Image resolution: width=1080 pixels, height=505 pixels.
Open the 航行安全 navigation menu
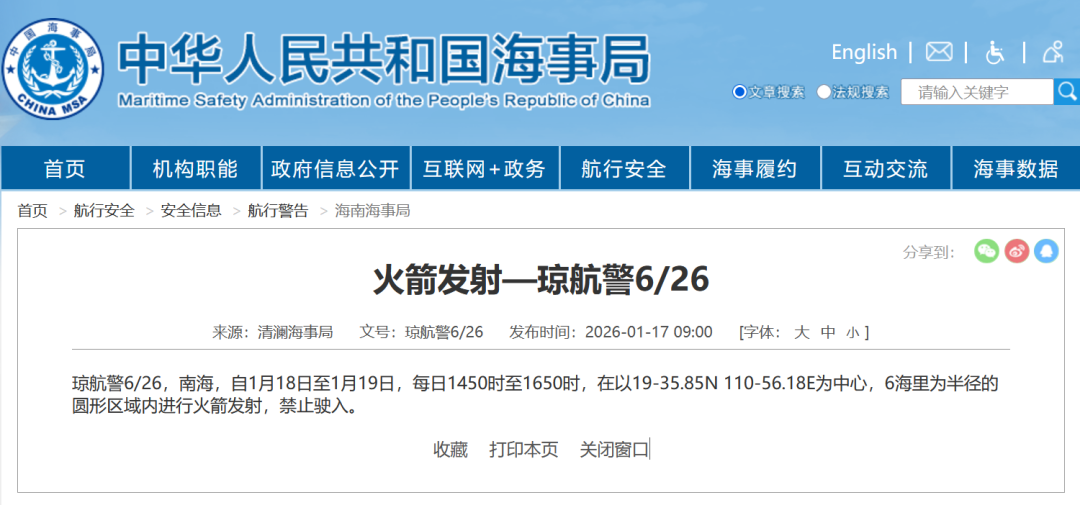pos(624,169)
